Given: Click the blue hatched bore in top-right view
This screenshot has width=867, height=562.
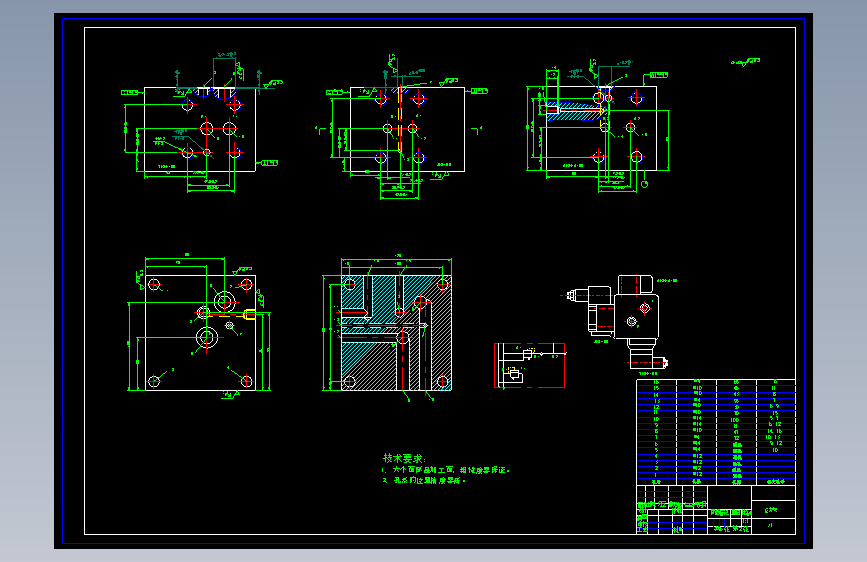Looking at the screenshot, I should tap(577, 111).
